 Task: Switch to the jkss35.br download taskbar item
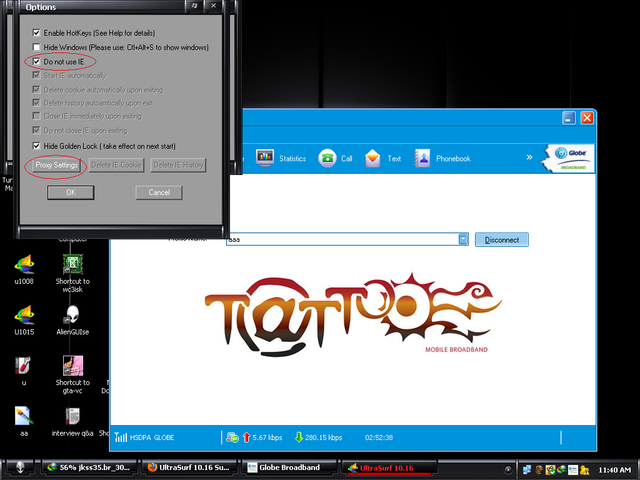pyautogui.click(x=91, y=468)
